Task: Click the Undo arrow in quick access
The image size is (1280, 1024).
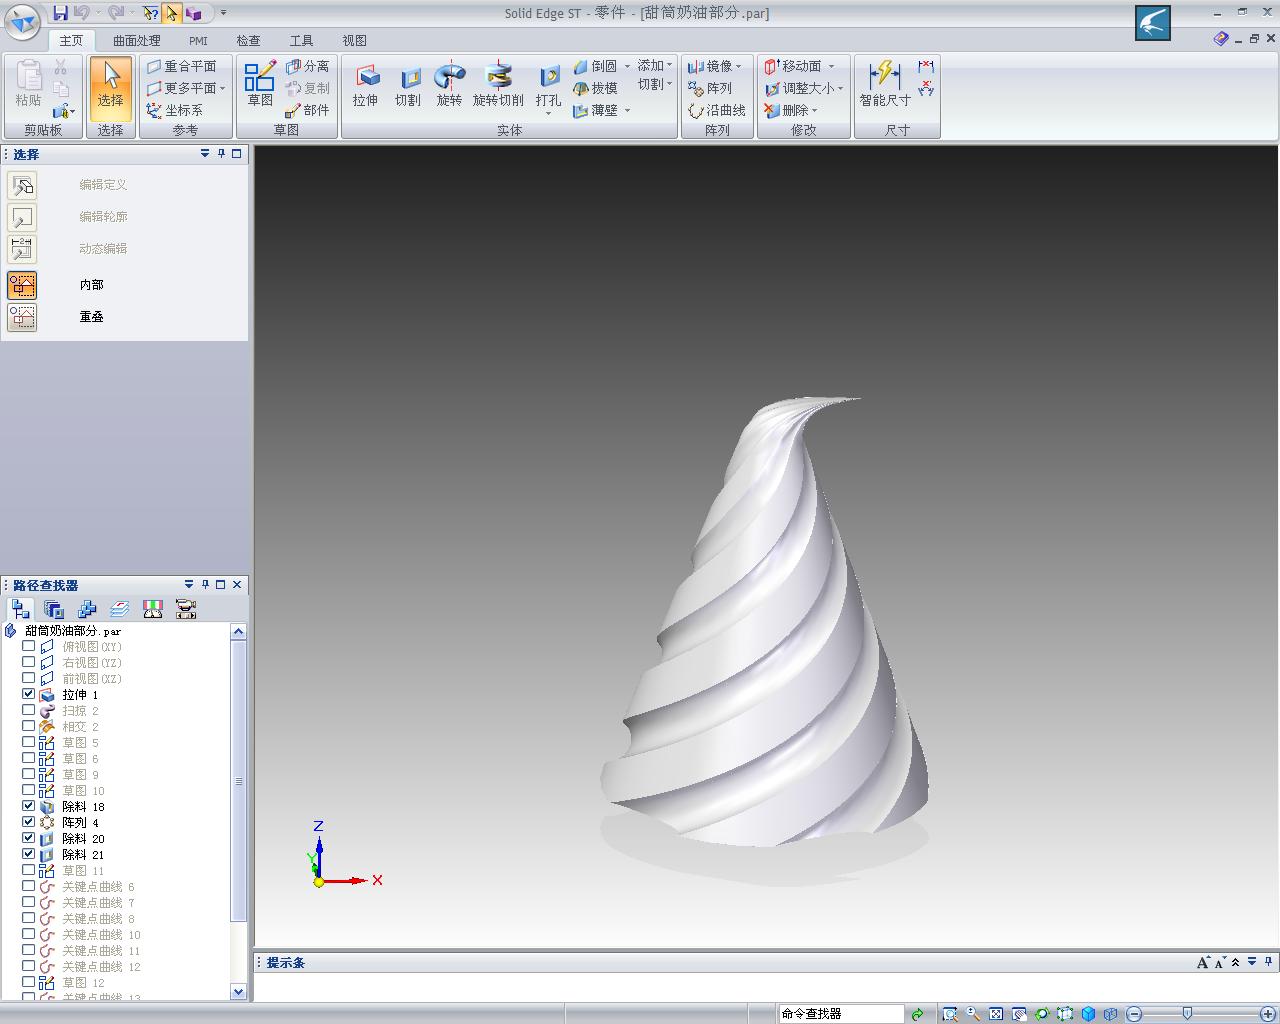Action: [x=82, y=13]
